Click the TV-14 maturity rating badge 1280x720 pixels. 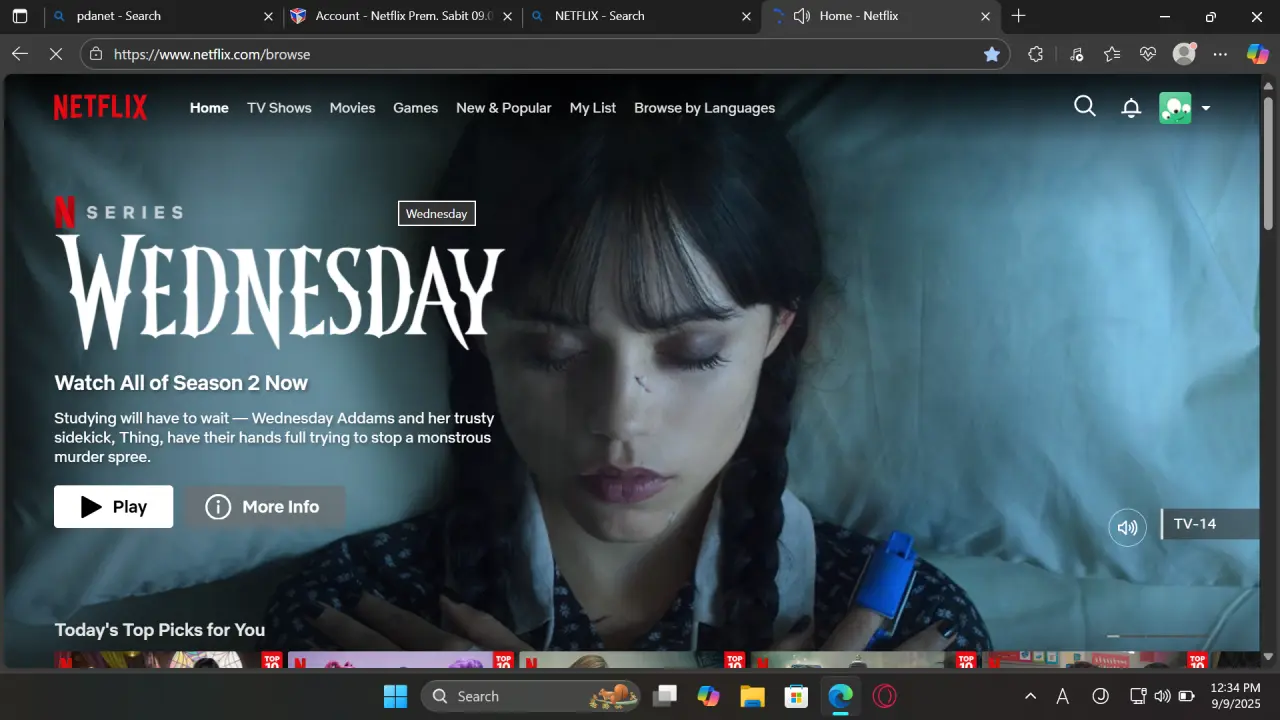click(1209, 524)
